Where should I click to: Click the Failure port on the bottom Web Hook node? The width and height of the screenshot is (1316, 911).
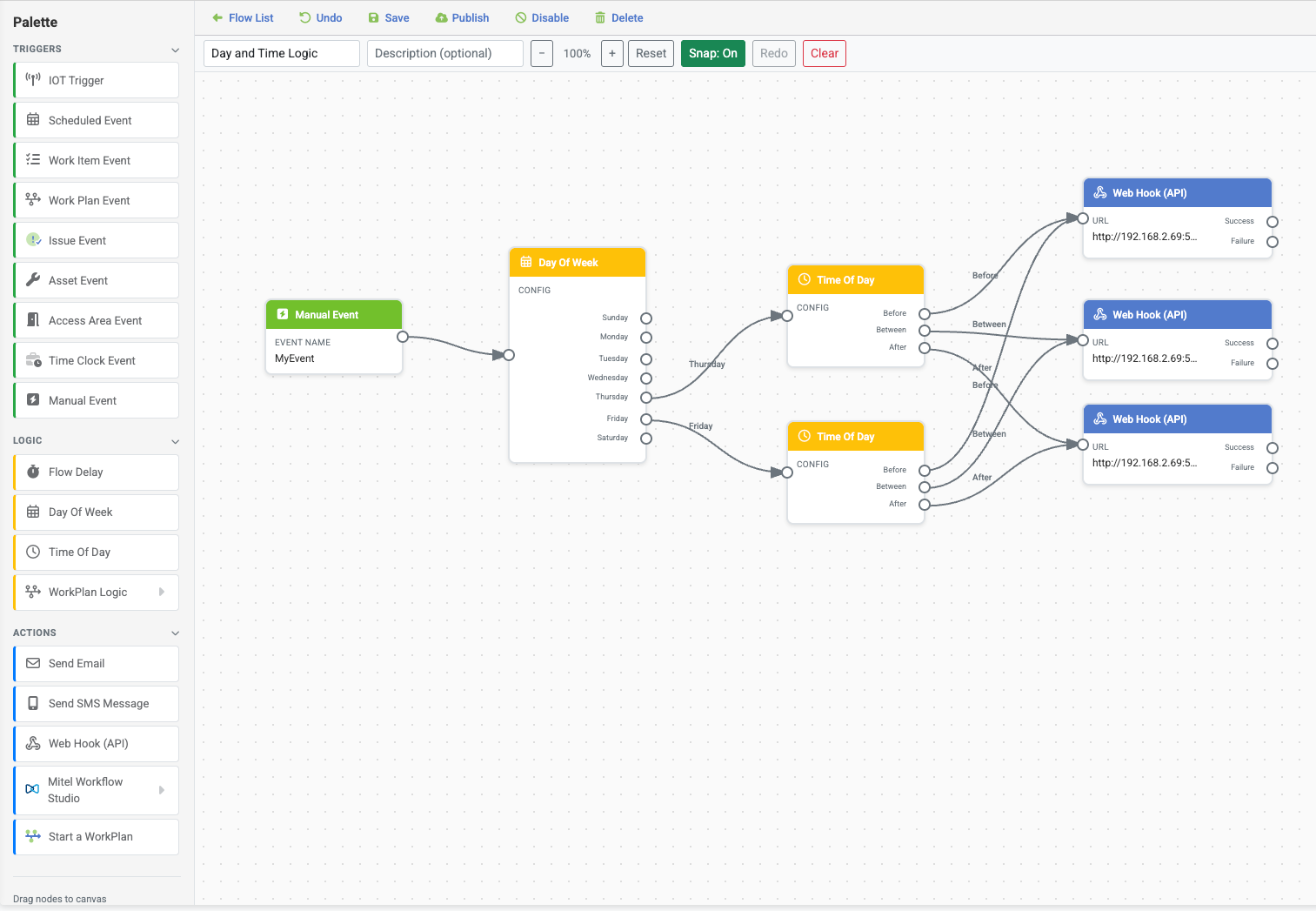pyautogui.click(x=1272, y=468)
